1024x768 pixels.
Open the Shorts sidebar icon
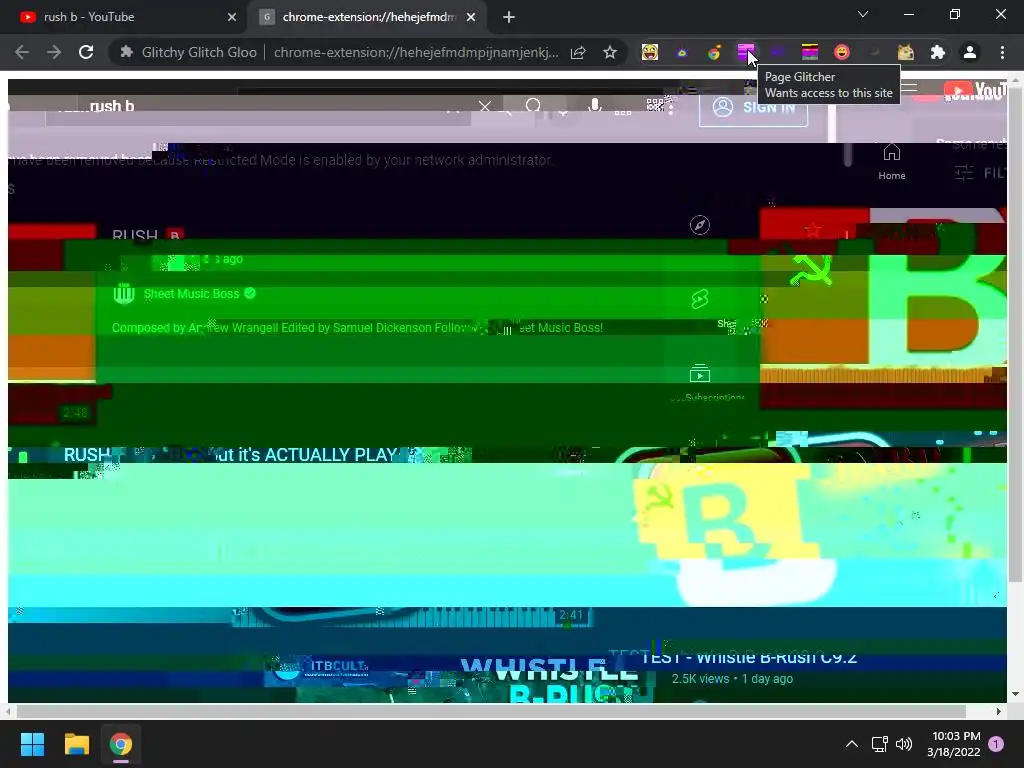(x=699, y=299)
